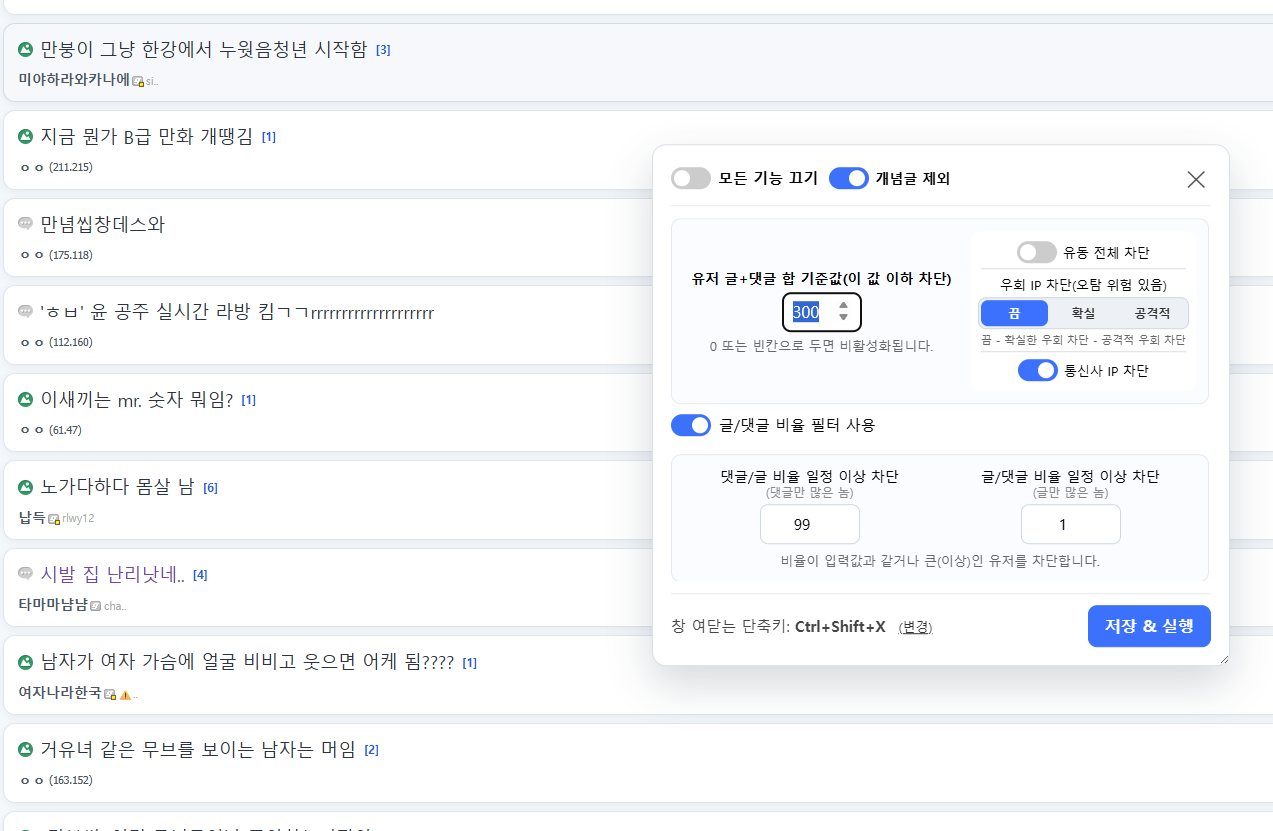The height and width of the screenshot is (831, 1273).
Task: Decrement the 300 threshold with the down arrow
Action: (x=844, y=318)
